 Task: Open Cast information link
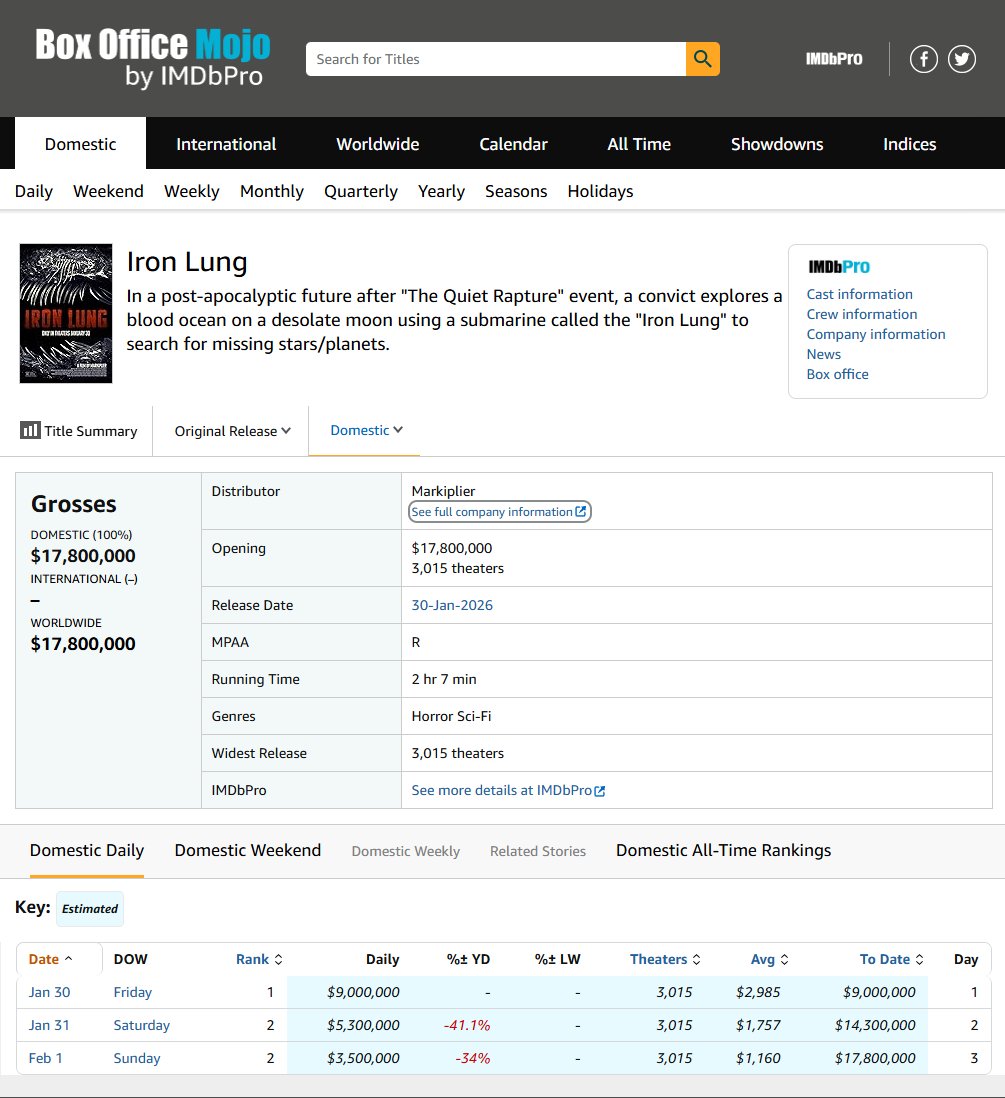(x=859, y=294)
